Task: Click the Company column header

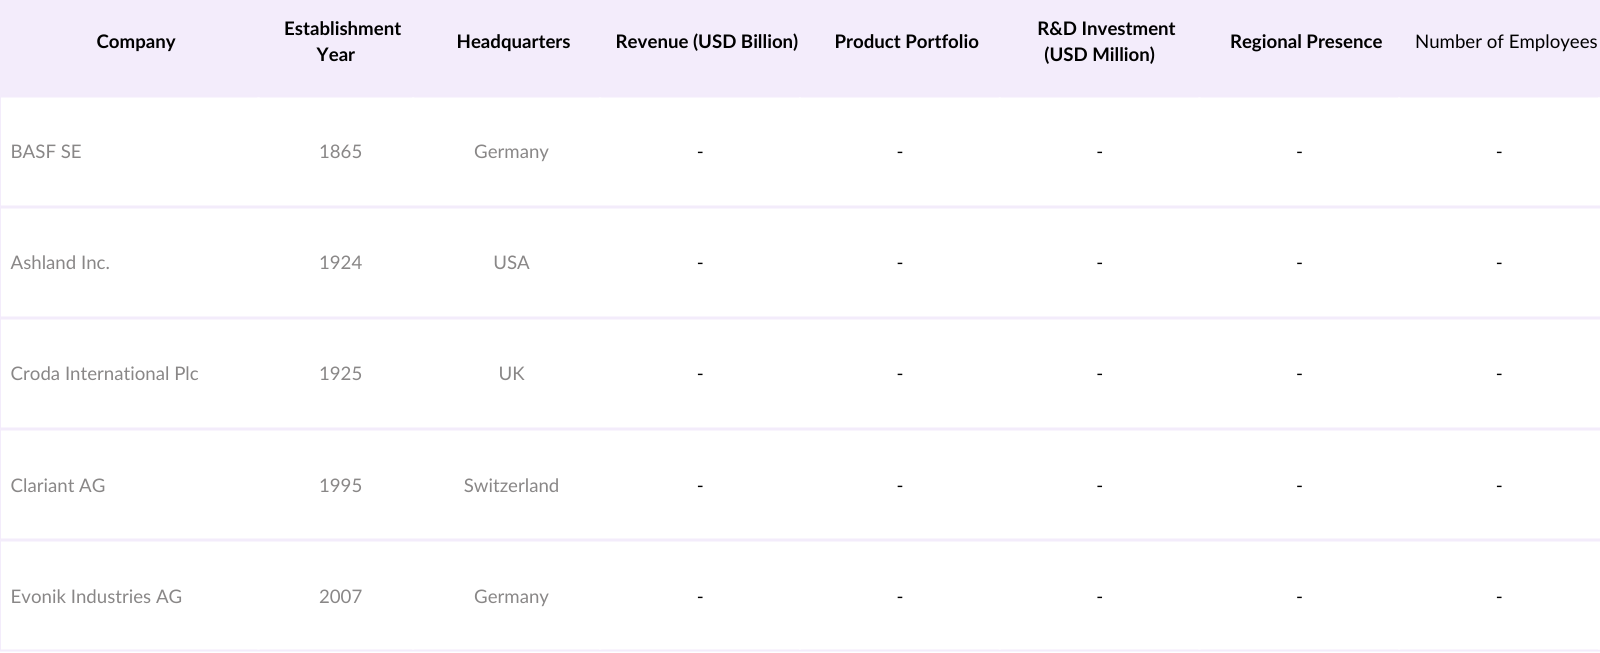Action: point(136,42)
